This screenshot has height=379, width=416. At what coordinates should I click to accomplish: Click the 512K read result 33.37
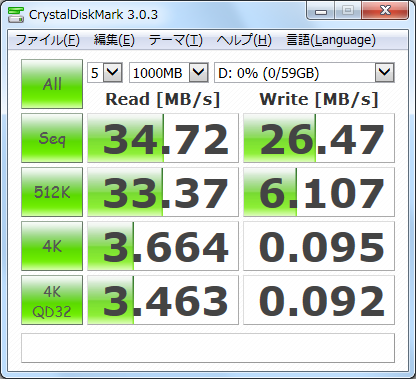(163, 192)
